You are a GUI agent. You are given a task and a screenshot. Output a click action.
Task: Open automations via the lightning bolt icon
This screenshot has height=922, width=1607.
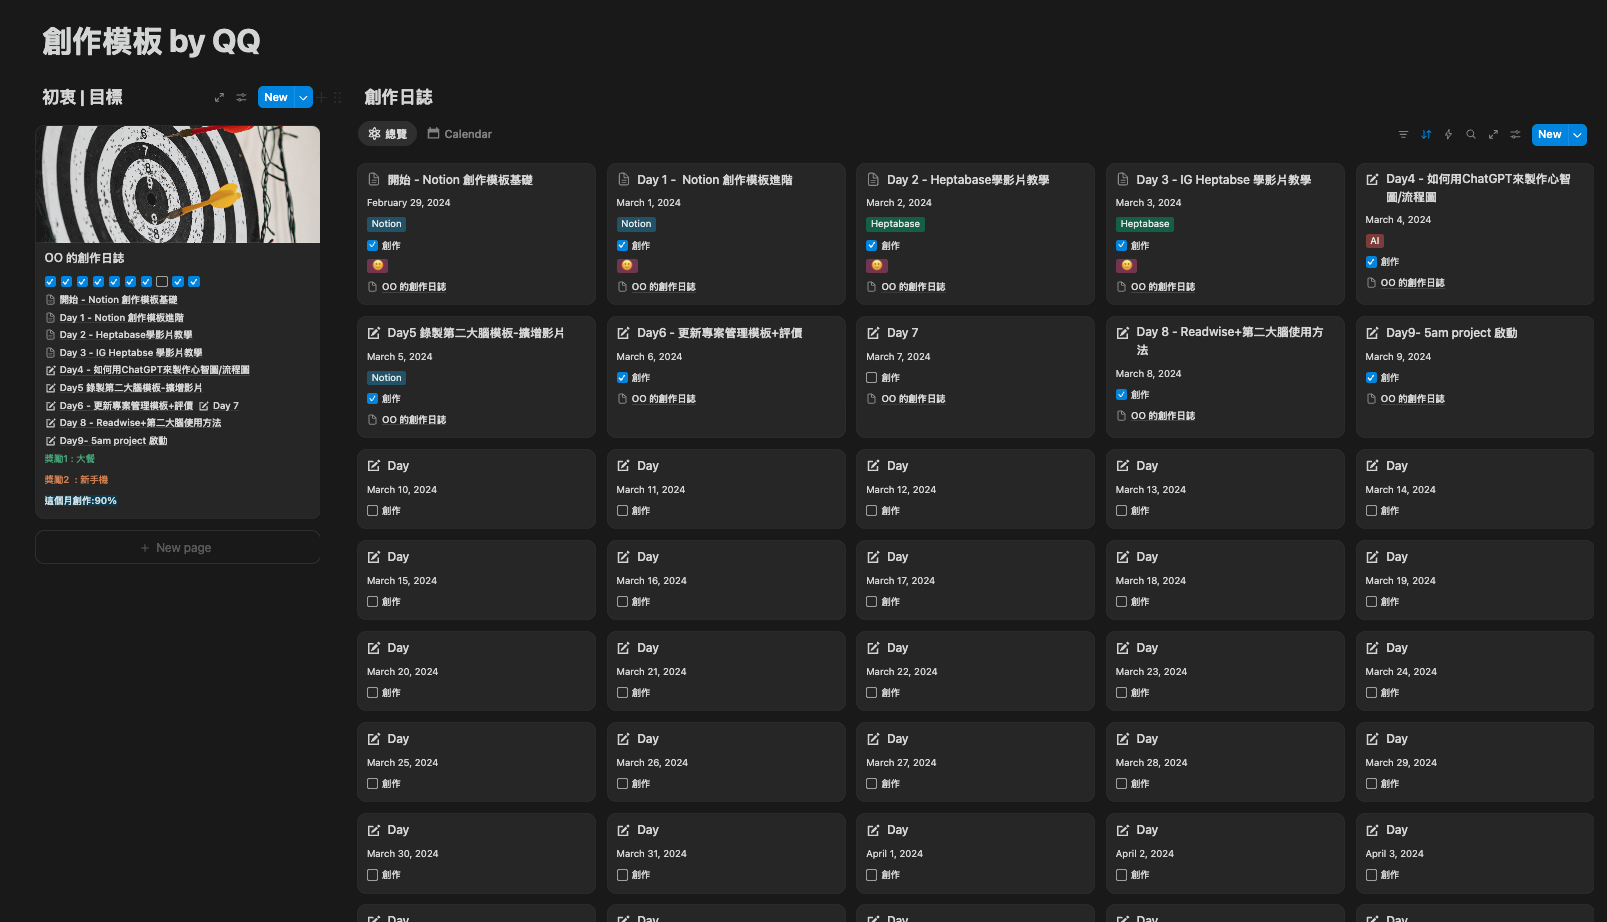pyautogui.click(x=1448, y=135)
